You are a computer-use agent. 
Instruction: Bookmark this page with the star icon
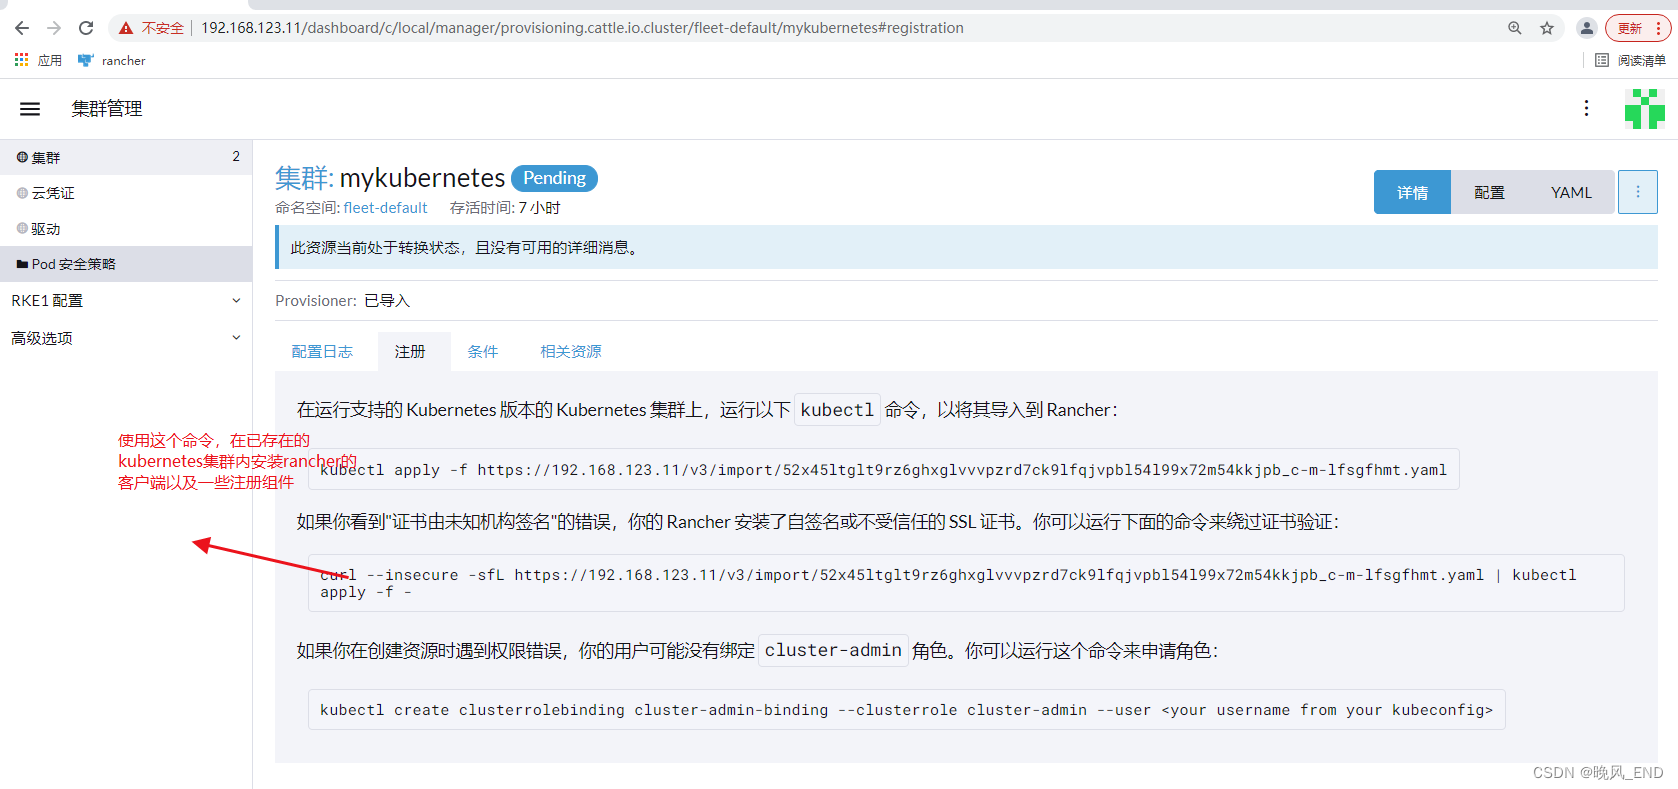pyautogui.click(x=1547, y=28)
